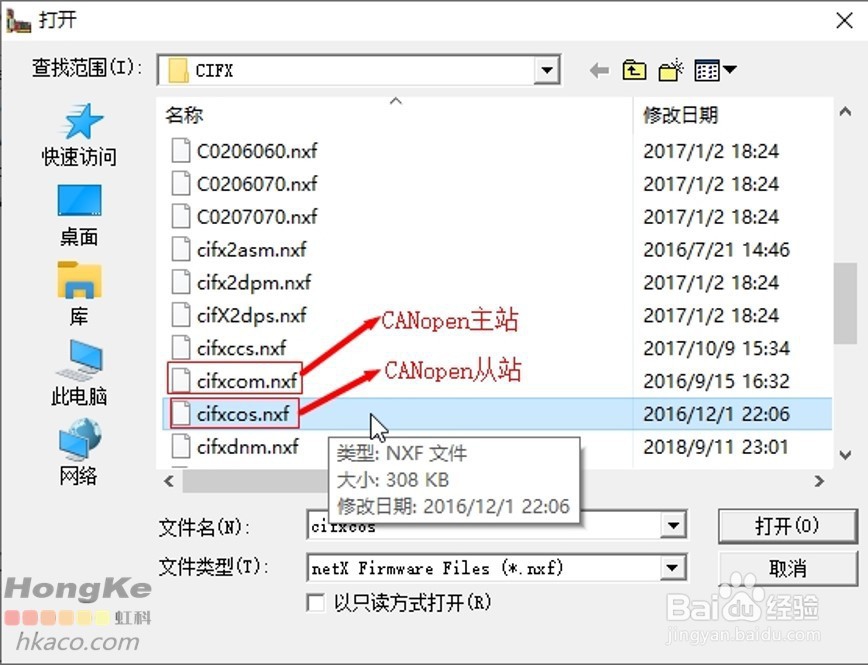Open the netX Firmware Files type dropdown

(673, 568)
